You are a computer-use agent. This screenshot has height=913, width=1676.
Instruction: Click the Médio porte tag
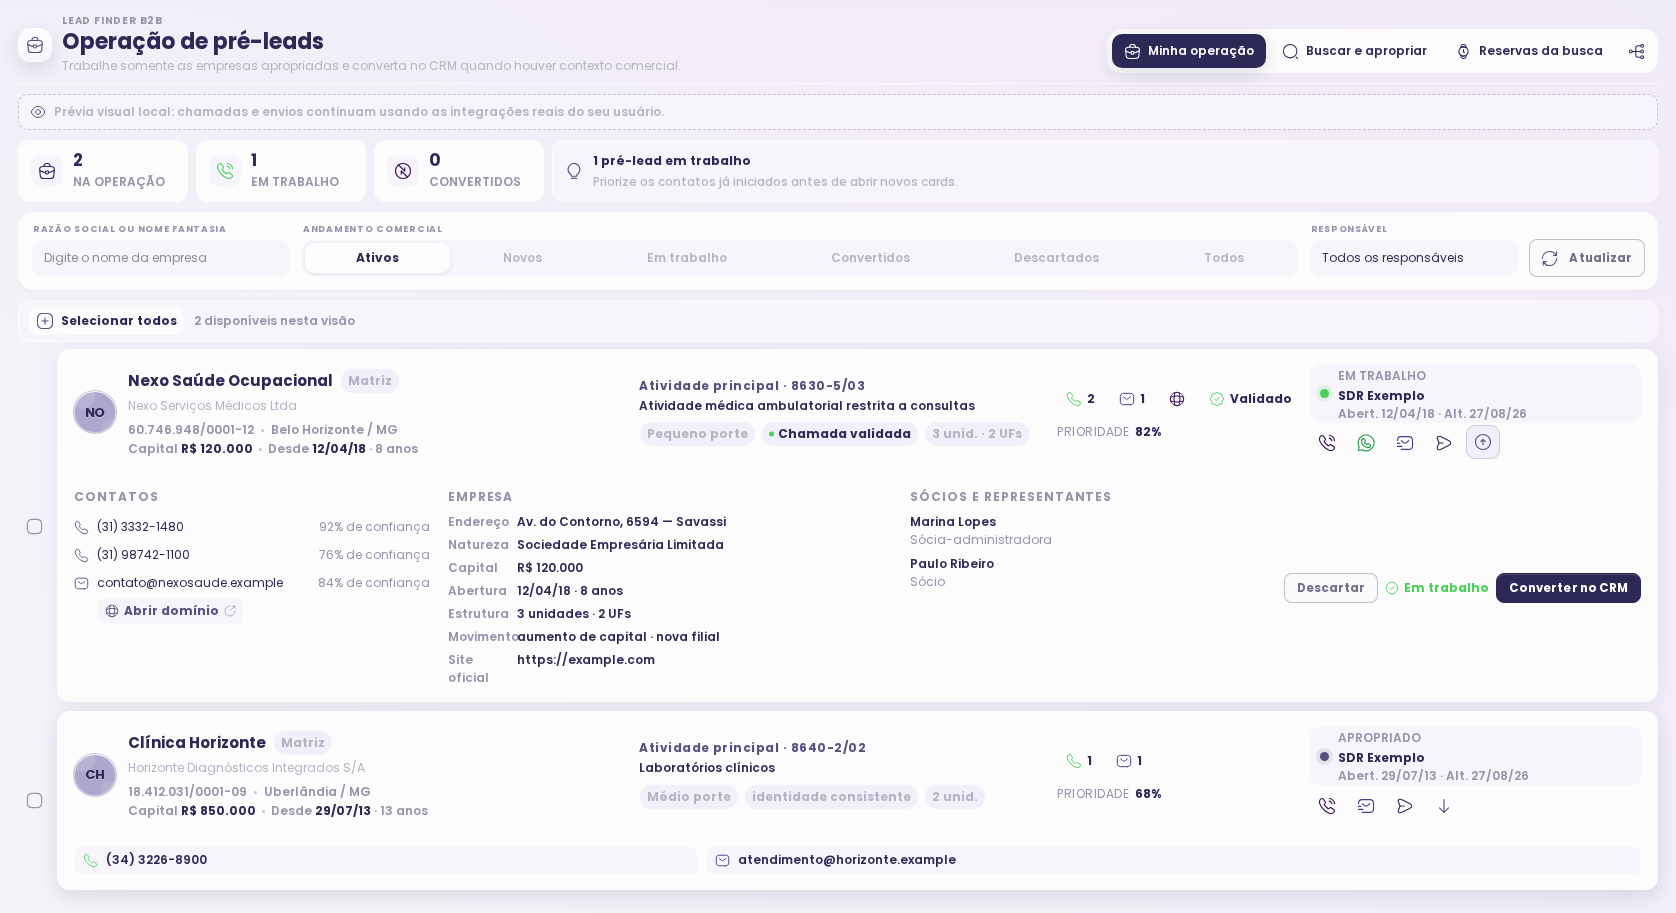coord(689,797)
